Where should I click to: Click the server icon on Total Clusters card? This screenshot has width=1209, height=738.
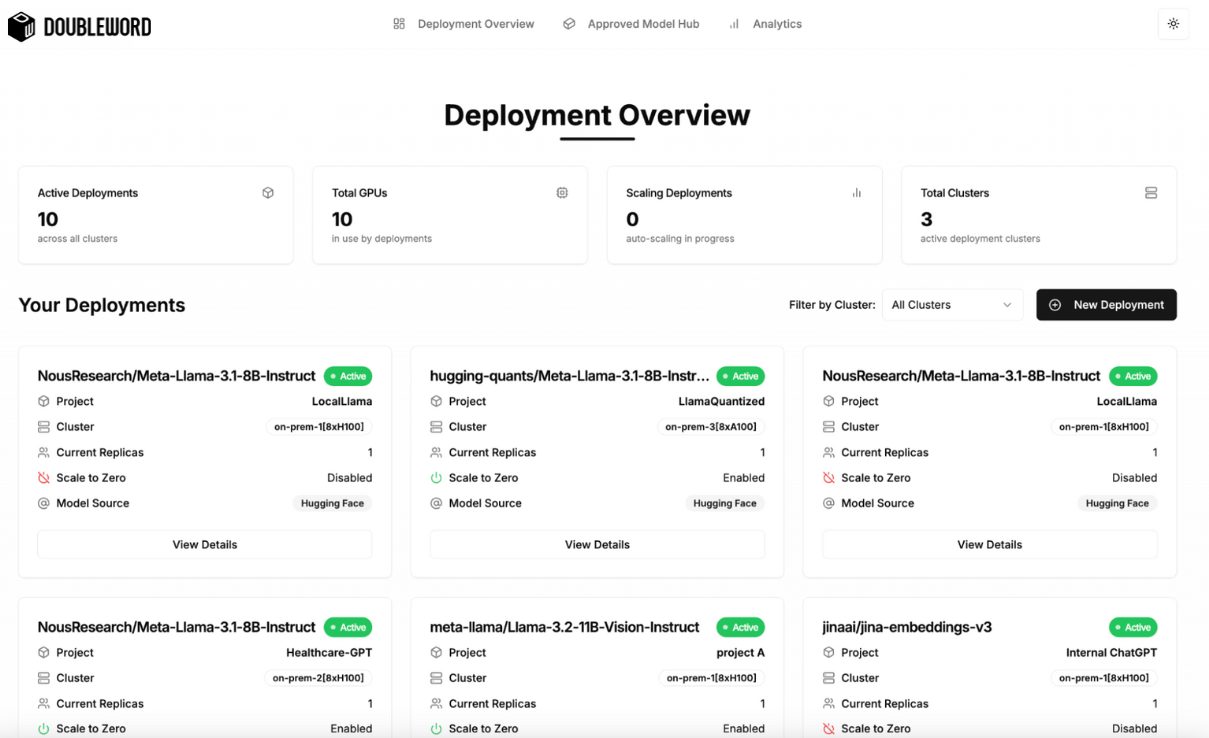[x=1150, y=192]
